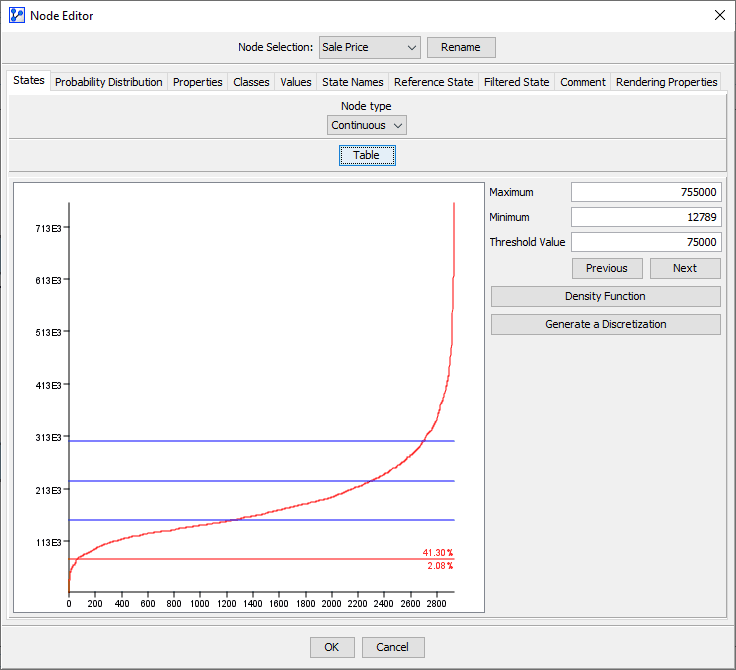Click the Threshold Value label
The width and height of the screenshot is (736, 670).
[x=527, y=242]
